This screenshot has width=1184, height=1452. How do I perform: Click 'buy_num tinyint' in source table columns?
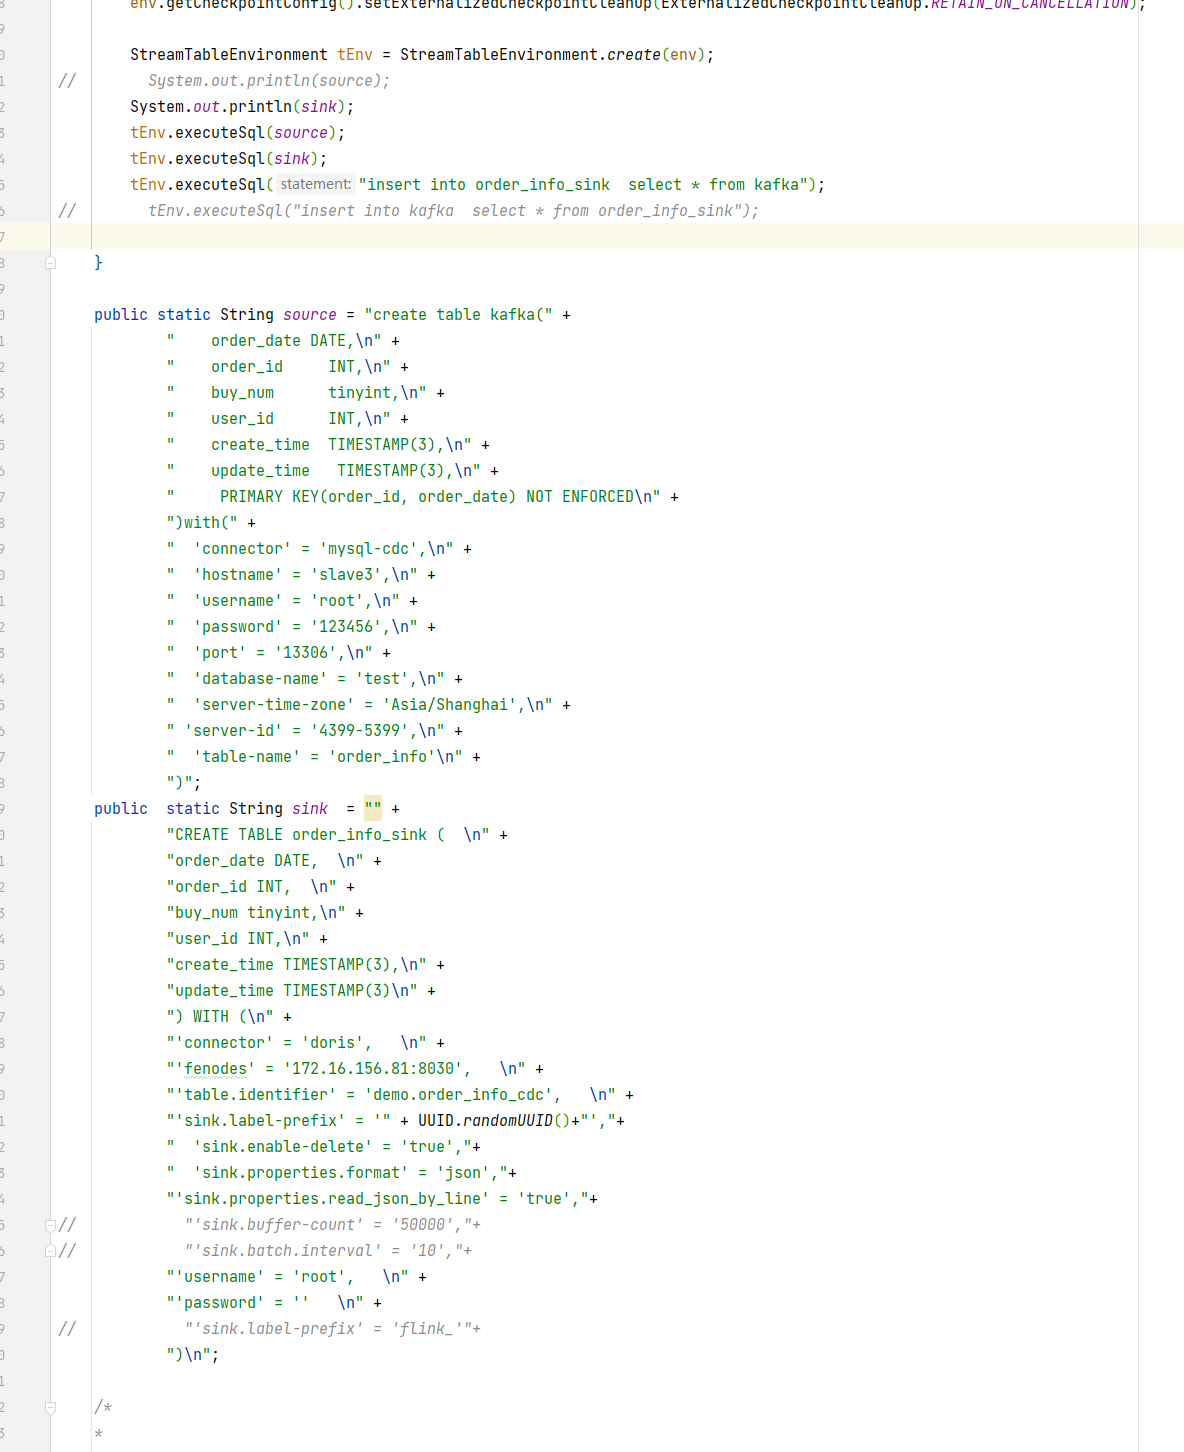tap(302, 393)
